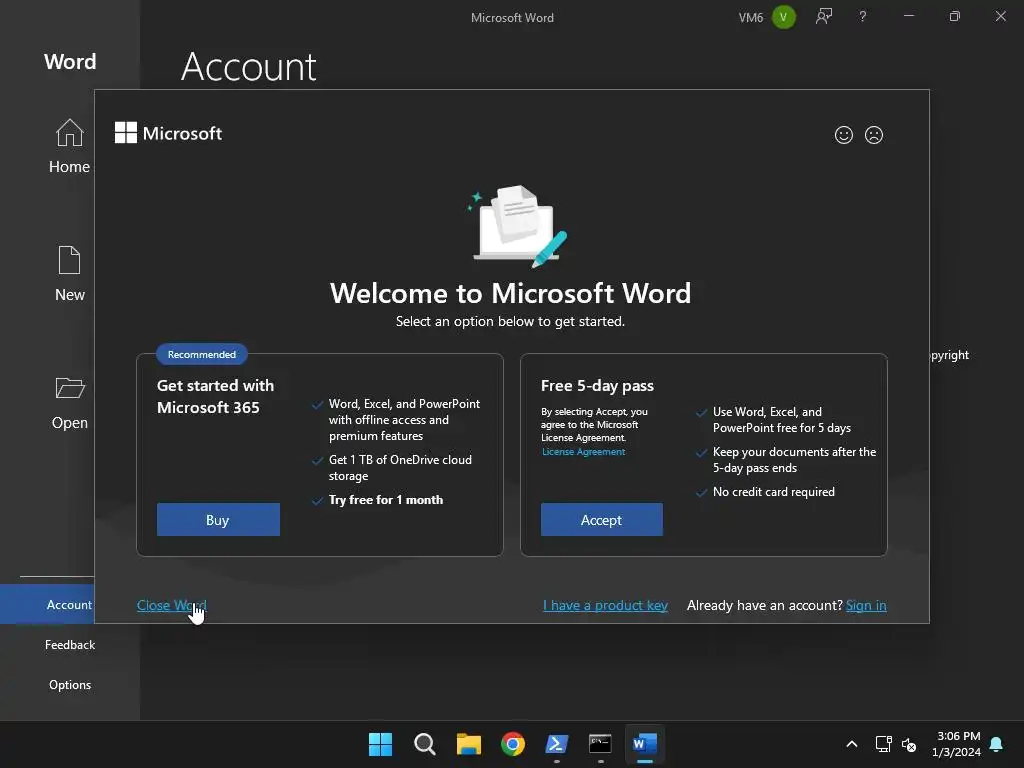Screen dimensions: 1024x768
Task: Open network status tray icon
Action: click(x=884, y=744)
